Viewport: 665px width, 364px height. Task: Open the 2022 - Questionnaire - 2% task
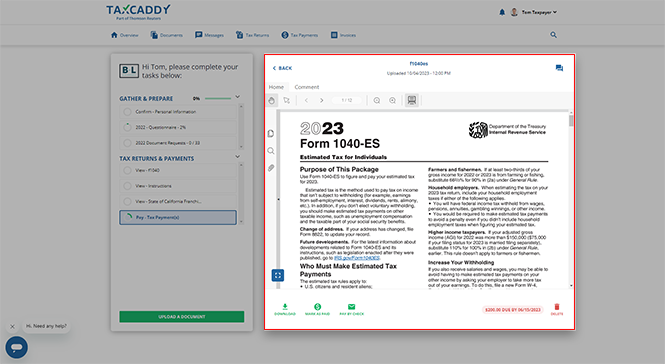(178, 127)
